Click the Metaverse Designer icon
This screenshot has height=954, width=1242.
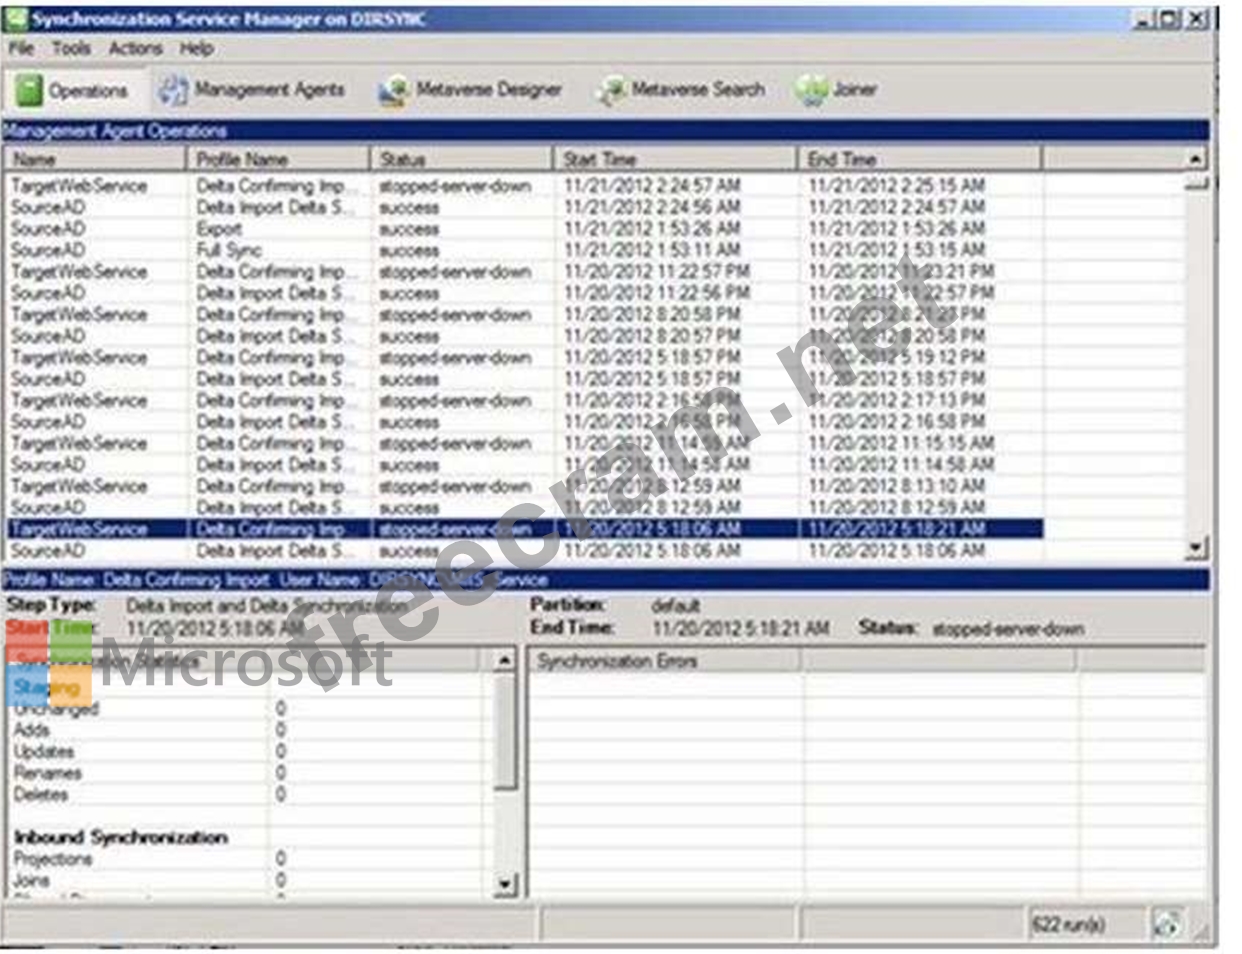(394, 90)
